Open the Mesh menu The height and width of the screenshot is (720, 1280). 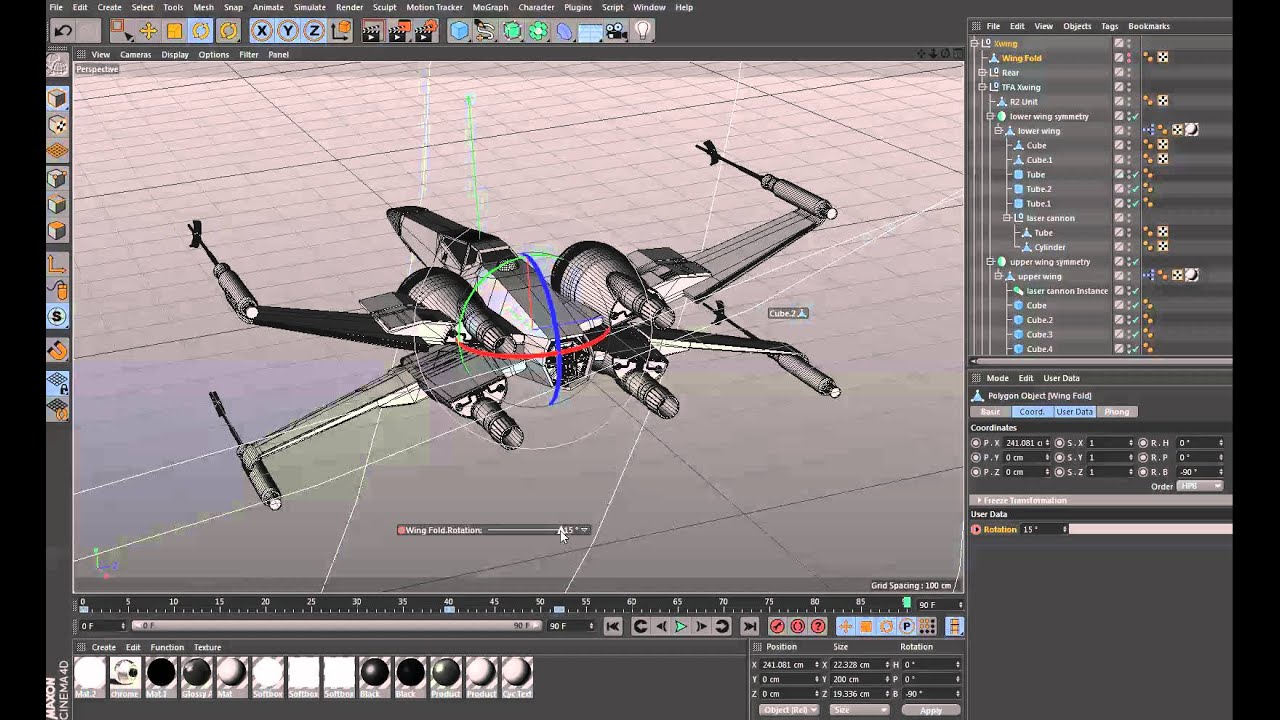click(x=203, y=7)
